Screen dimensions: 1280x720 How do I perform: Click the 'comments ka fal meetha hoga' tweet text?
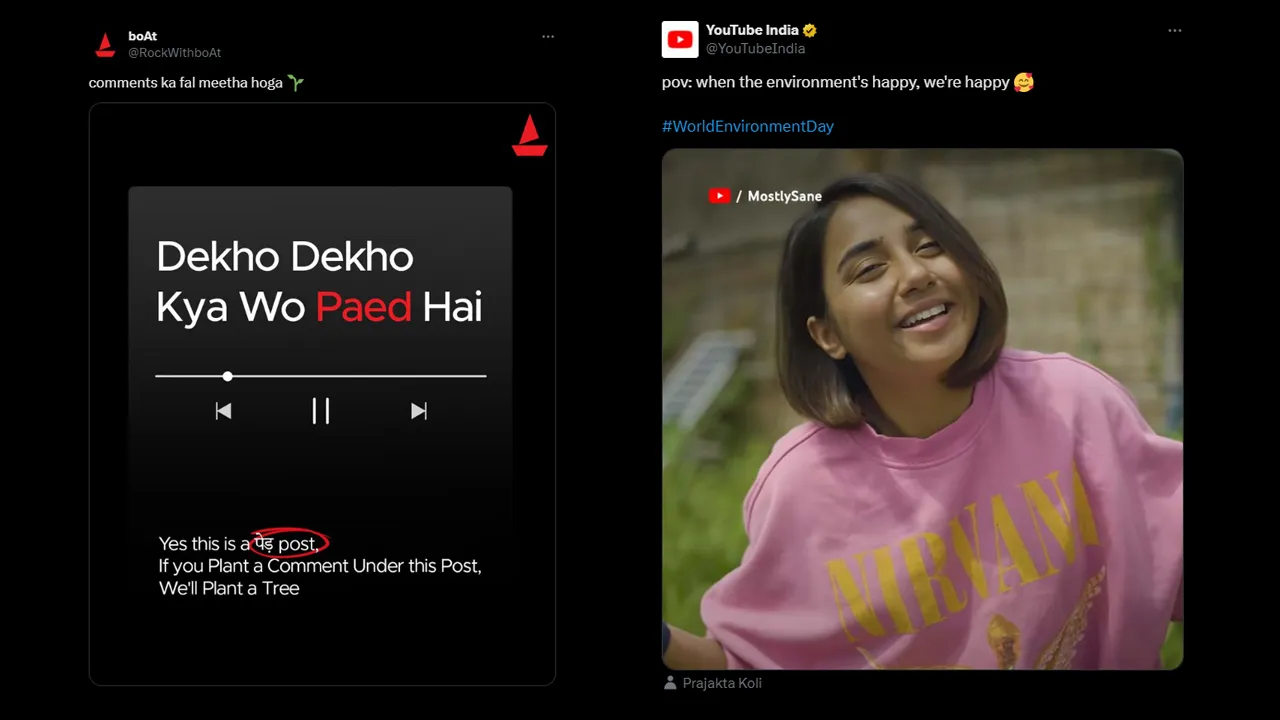point(186,83)
